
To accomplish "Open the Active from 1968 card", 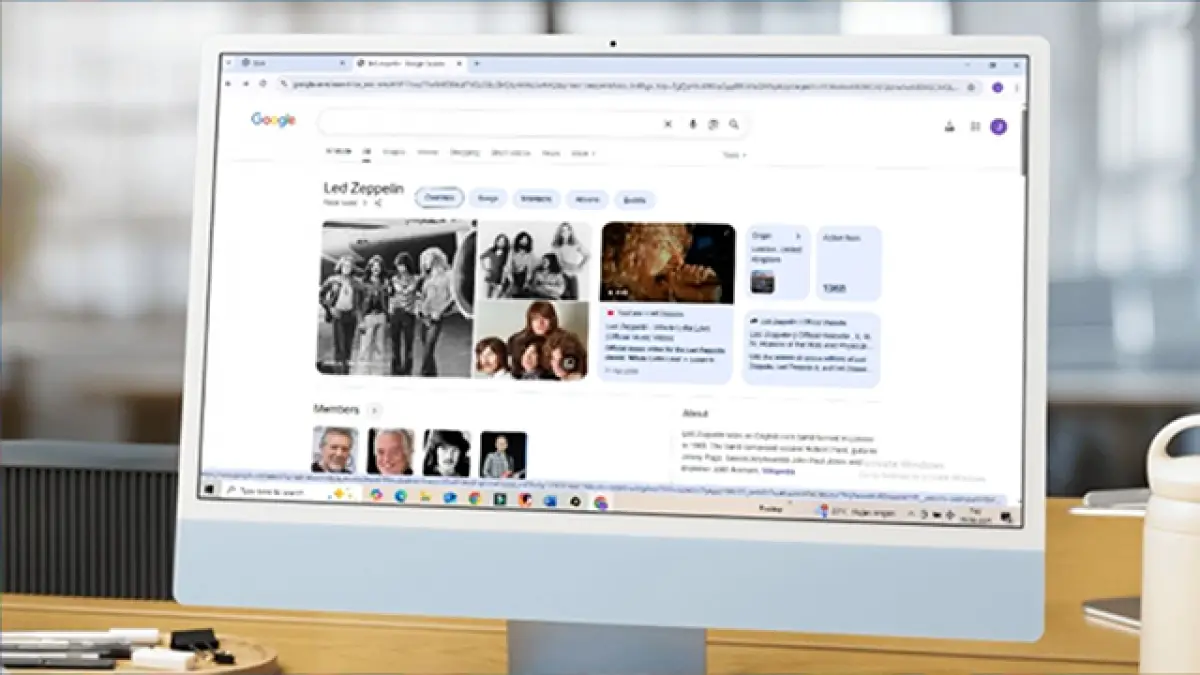I will (849, 263).
